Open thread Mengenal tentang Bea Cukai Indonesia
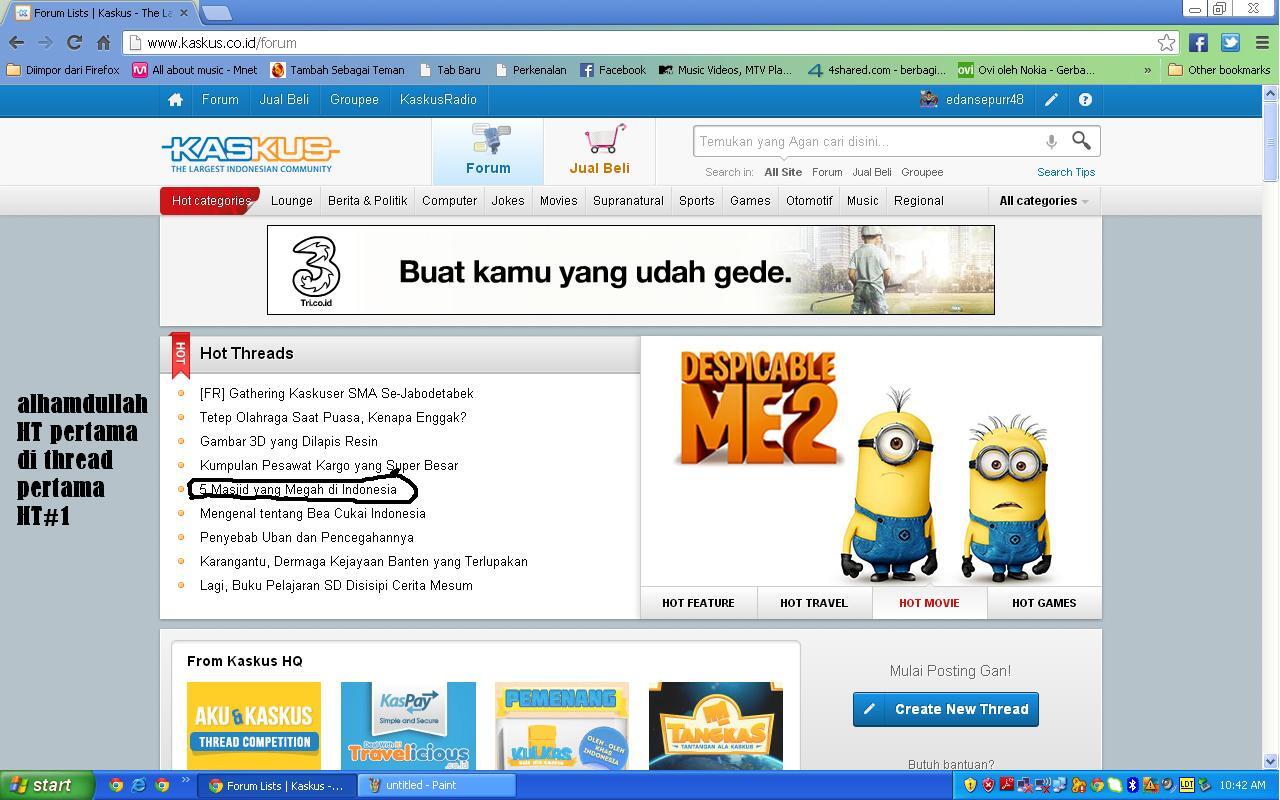The width and height of the screenshot is (1280, 800). tap(313, 514)
